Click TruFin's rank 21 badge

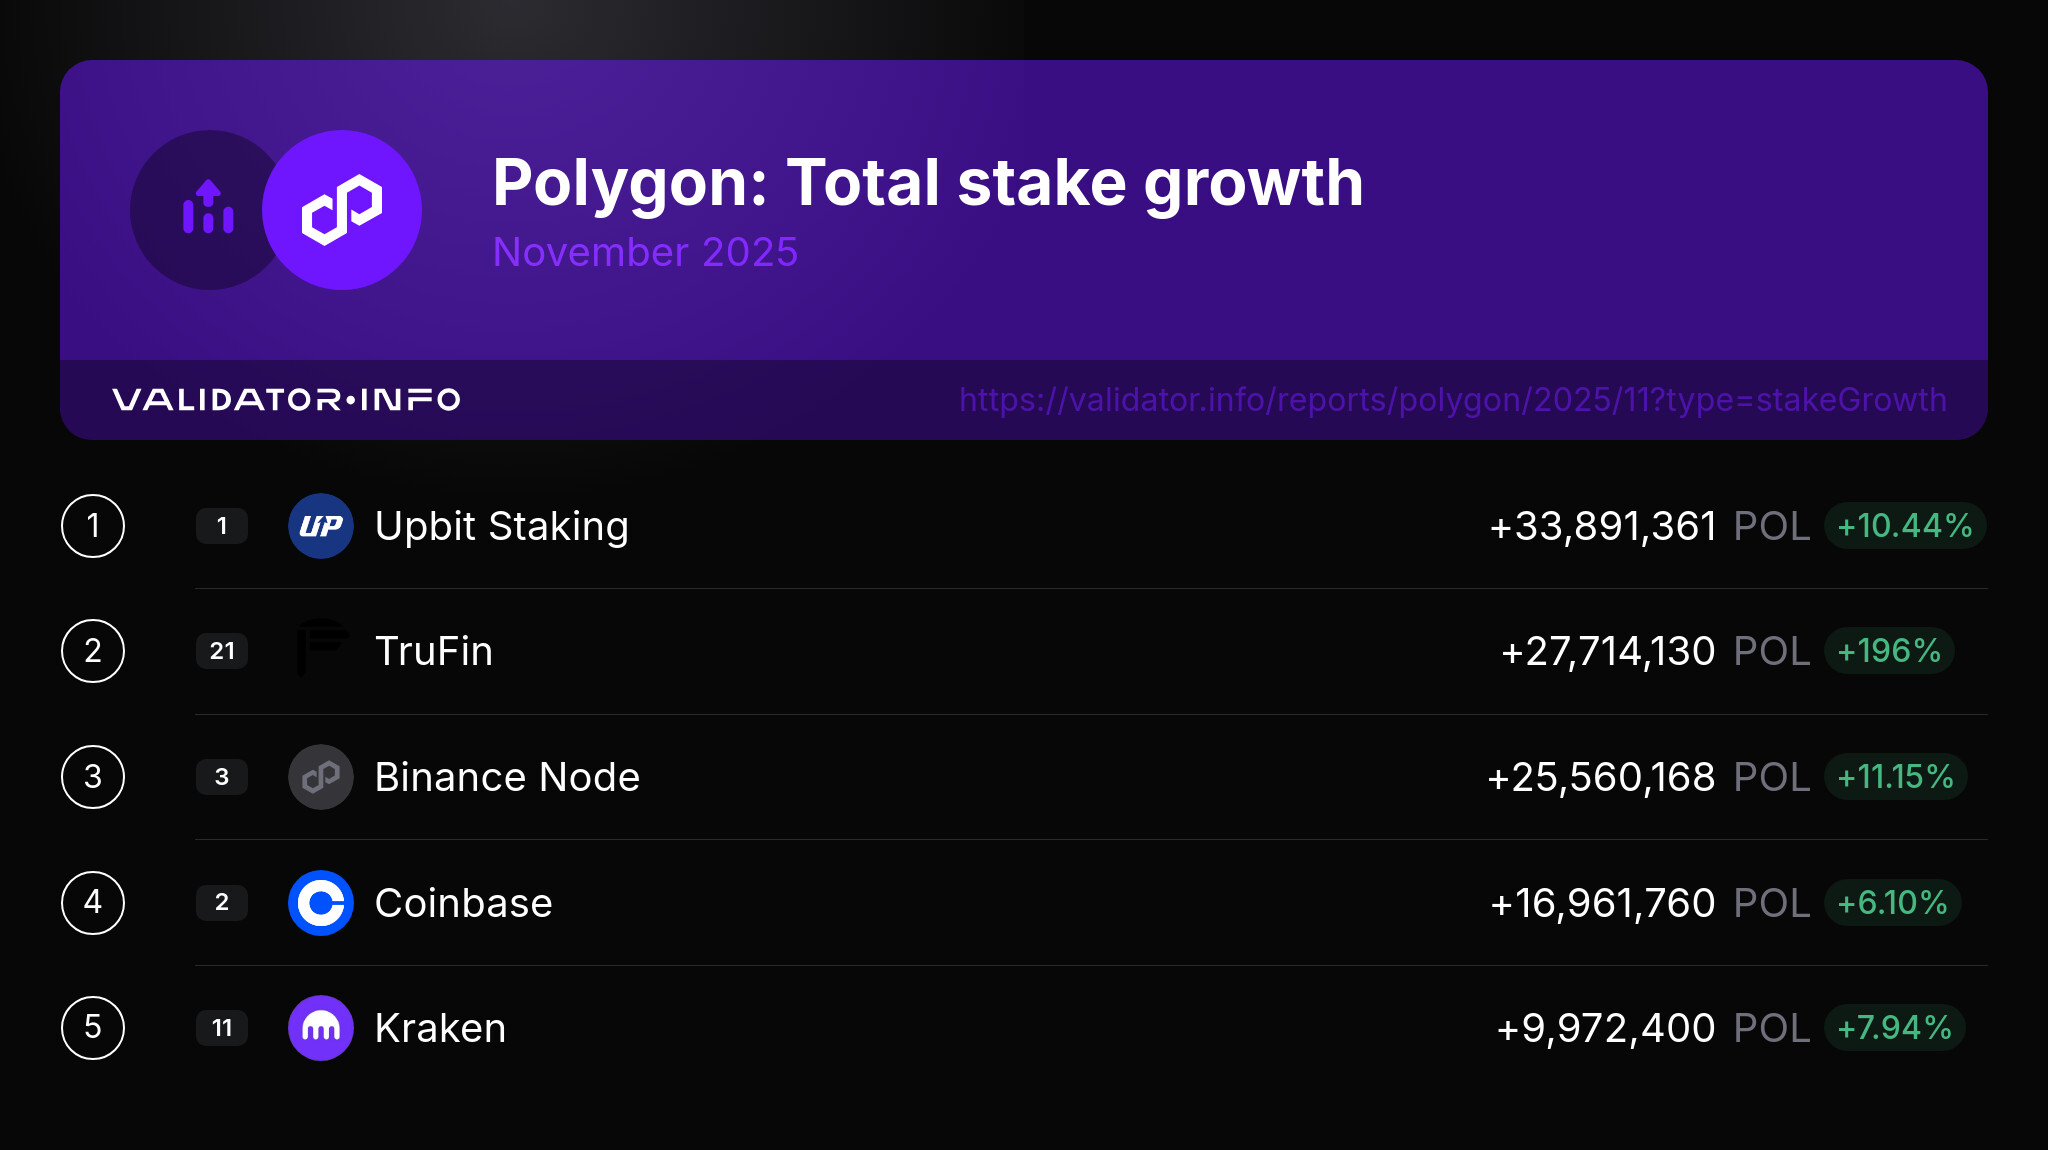(222, 651)
